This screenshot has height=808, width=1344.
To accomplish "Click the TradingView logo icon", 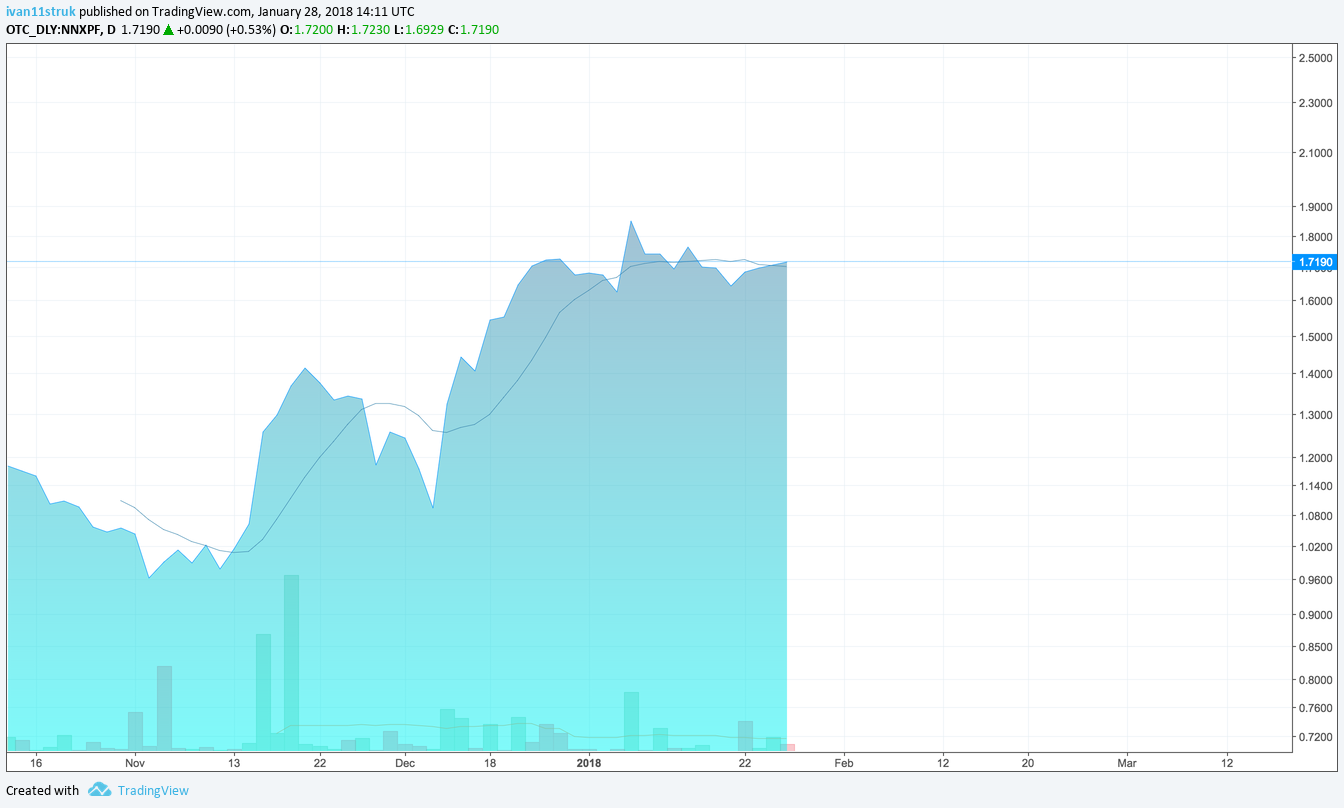I will 99,790.
